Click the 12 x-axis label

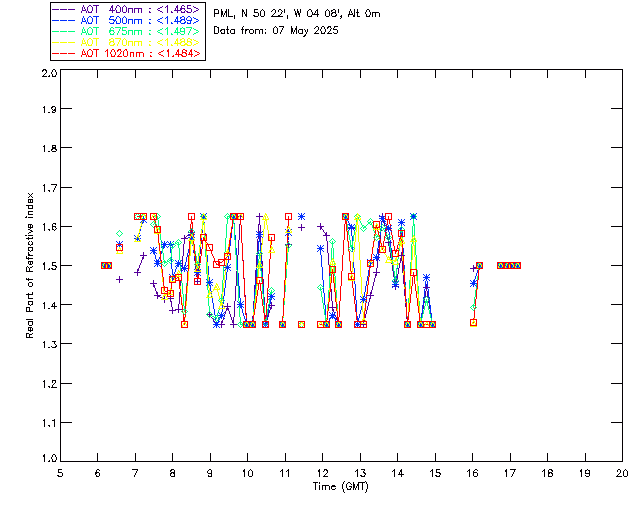[322, 473]
